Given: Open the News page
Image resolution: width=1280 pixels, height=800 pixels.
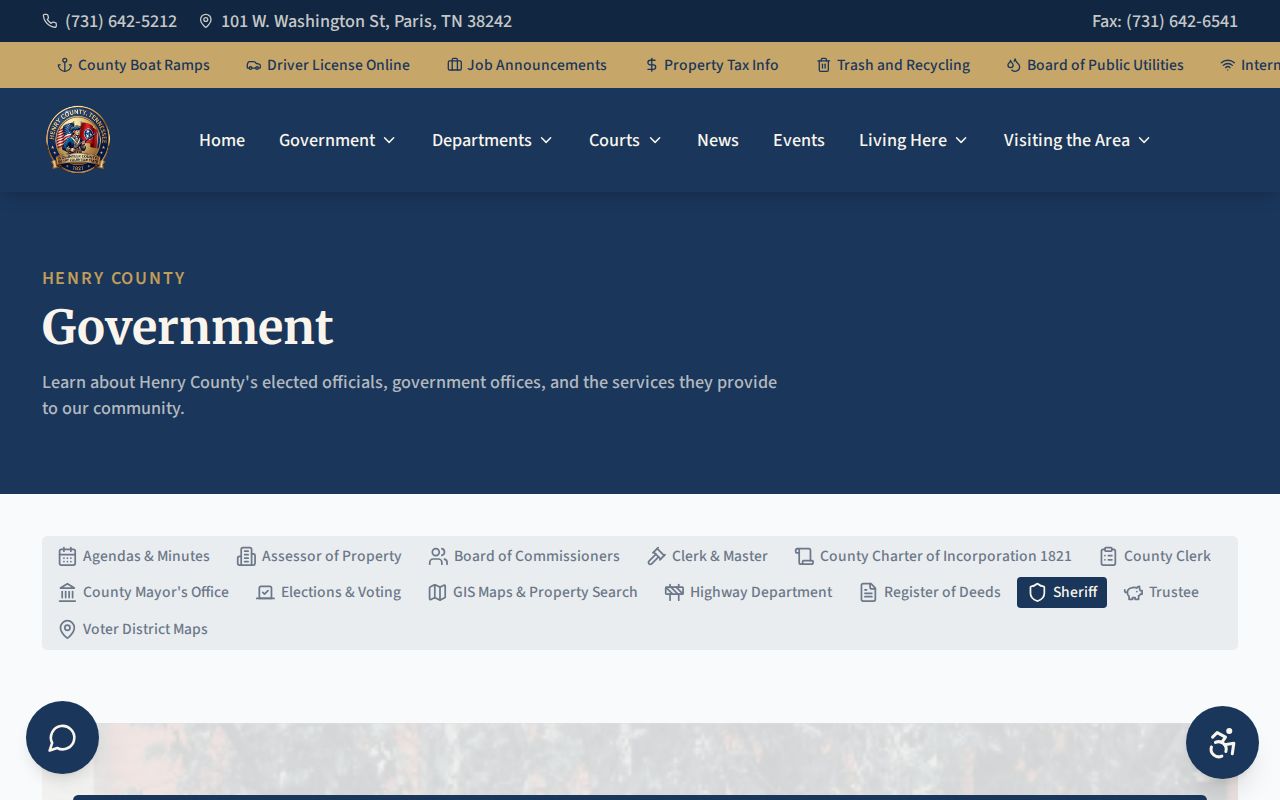Looking at the screenshot, I should pyautogui.click(x=718, y=140).
